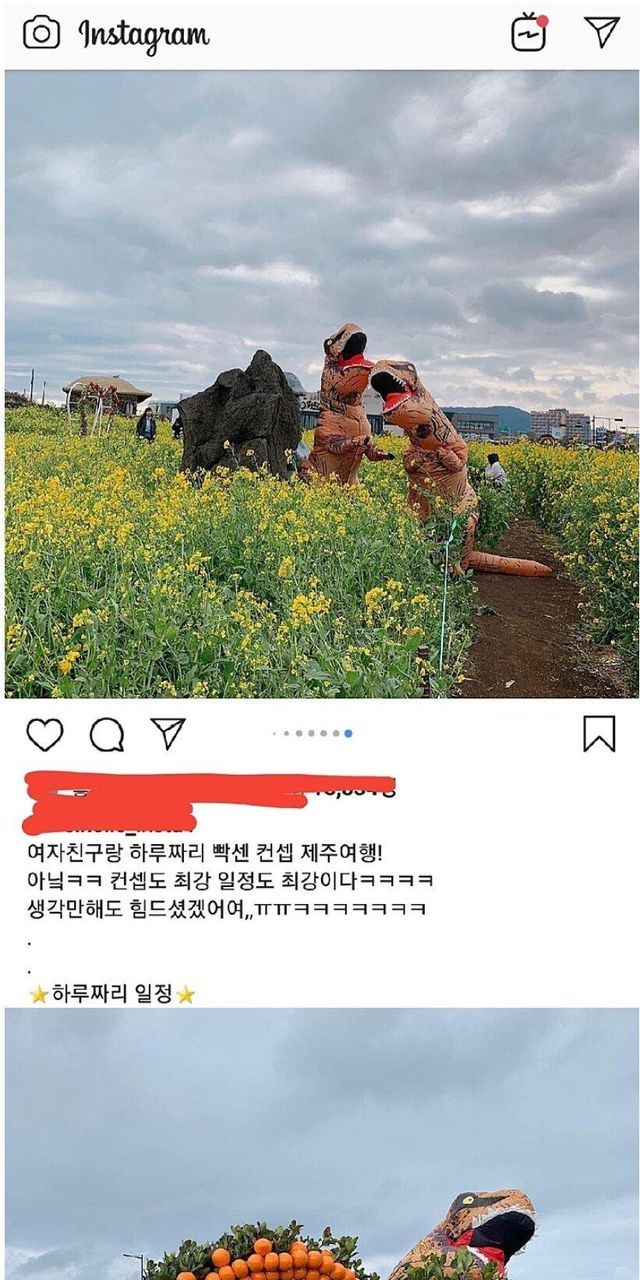Image resolution: width=640 pixels, height=1280 pixels.
Task: Open the flower field dinosaur costume photo
Action: coord(321,383)
